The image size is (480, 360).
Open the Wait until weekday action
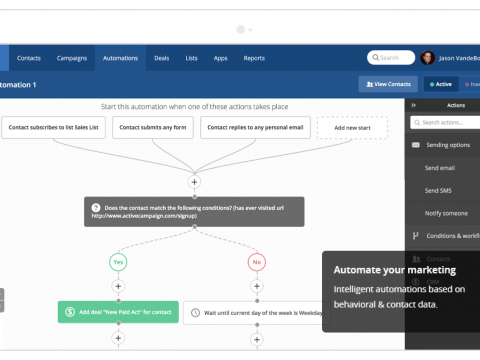[257, 313]
